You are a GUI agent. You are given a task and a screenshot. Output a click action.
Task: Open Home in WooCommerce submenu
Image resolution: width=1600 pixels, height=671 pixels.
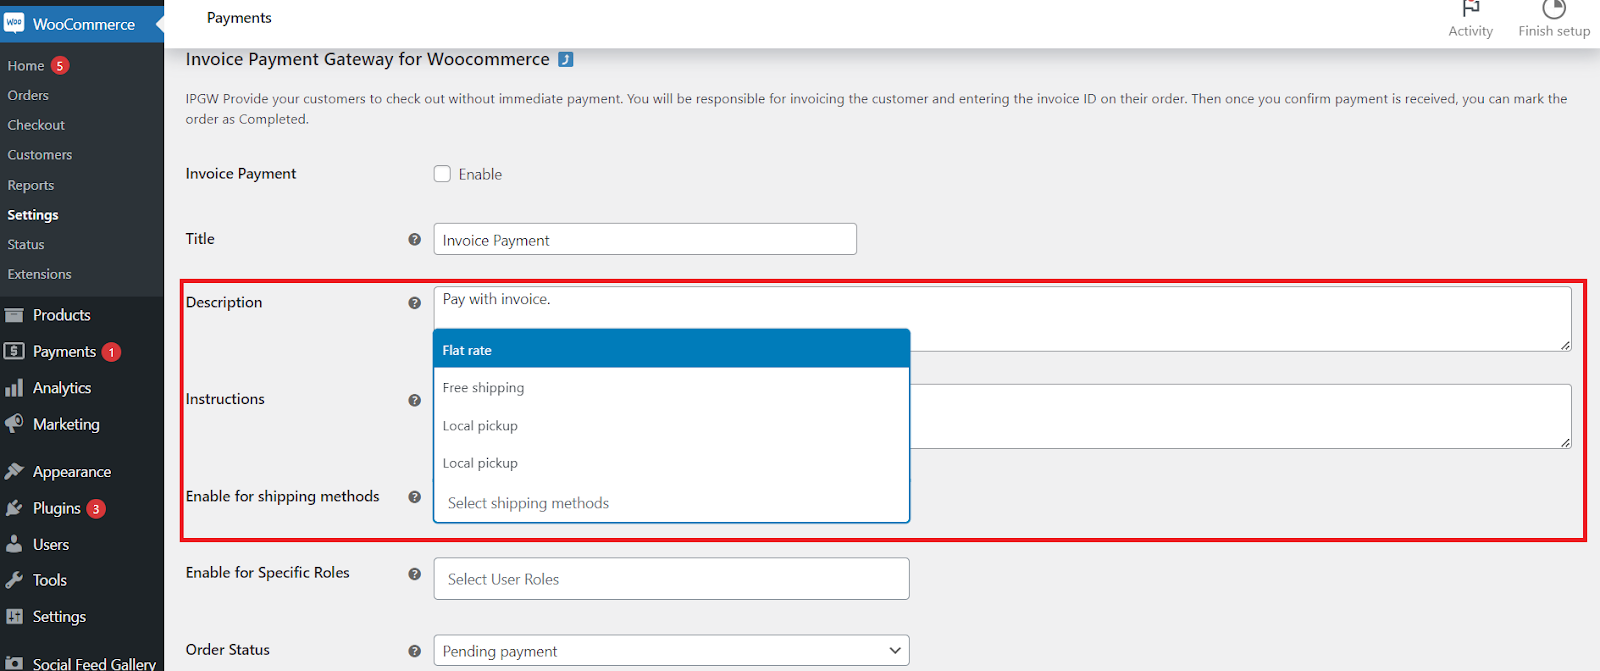[x=26, y=66]
